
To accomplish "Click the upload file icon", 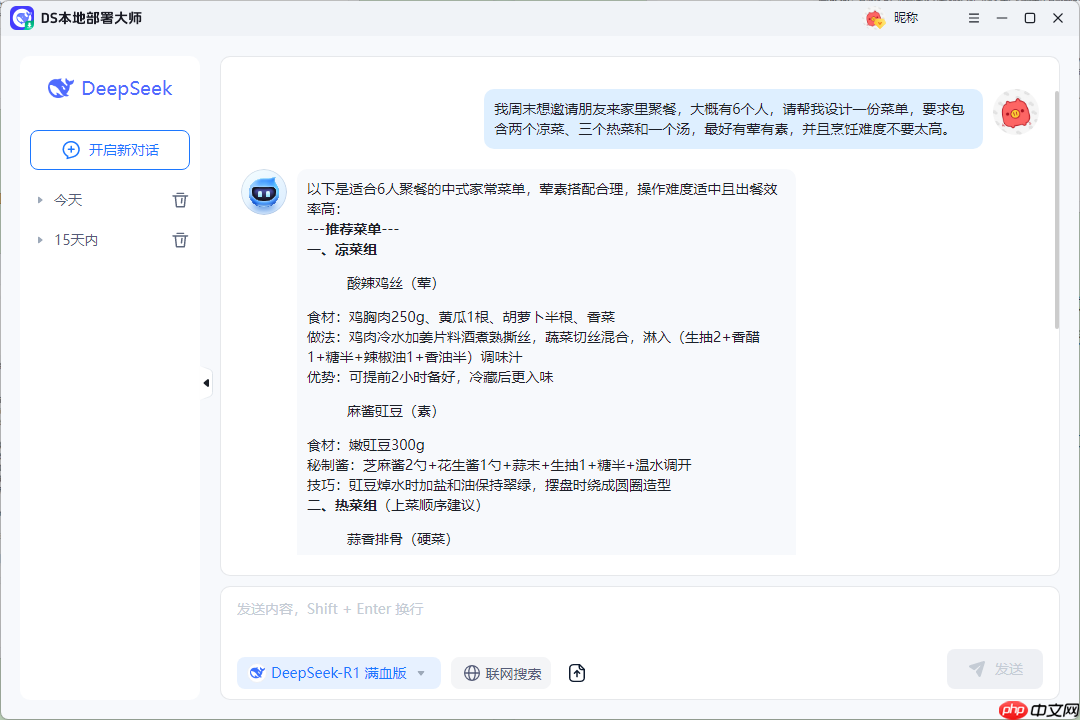I will pos(576,673).
